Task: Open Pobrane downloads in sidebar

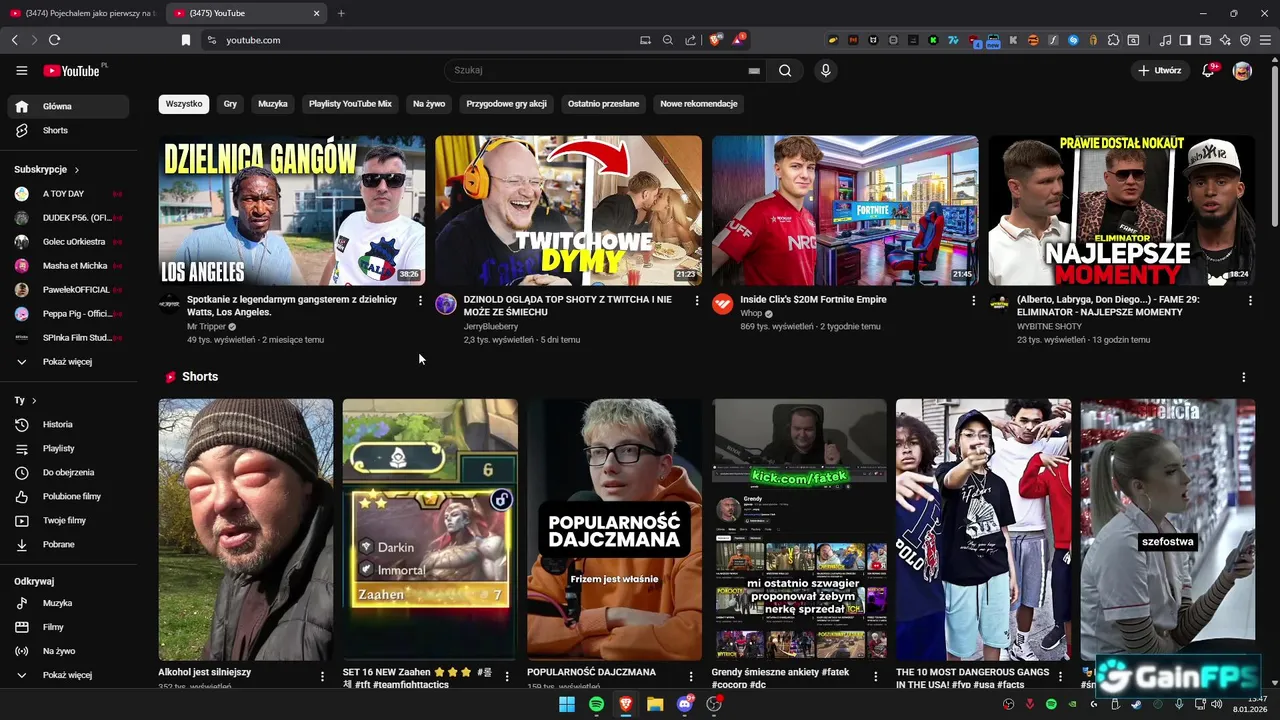Action: coord(68,544)
